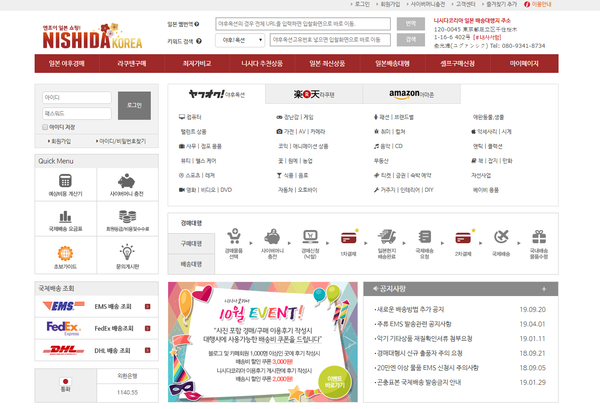Click the red arrow beside EMS tracking
Screen dimensions: 600x409
[148, 306]
